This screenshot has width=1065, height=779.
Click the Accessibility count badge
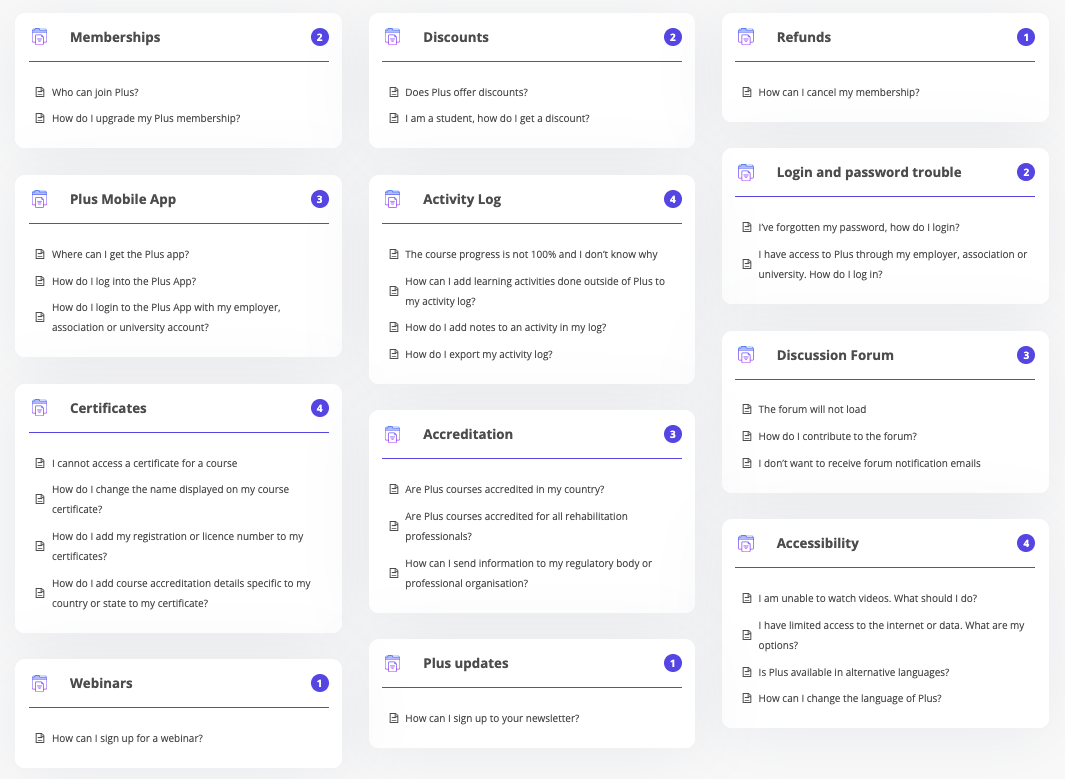1026,543
